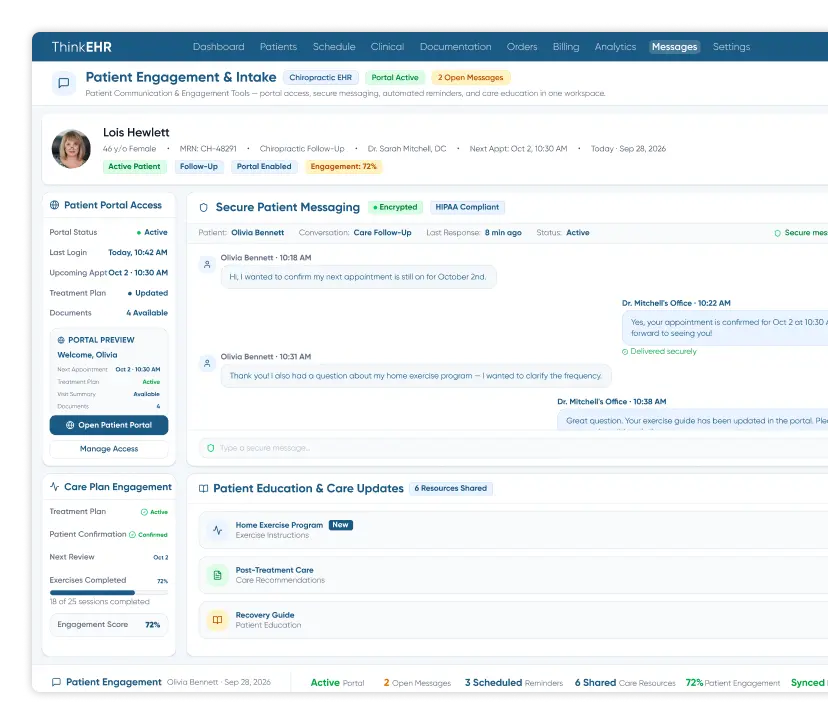Click the Patient Confirmation Confirmed check icon
This screenshot has height=724, width=828.
tap(133, 534)
